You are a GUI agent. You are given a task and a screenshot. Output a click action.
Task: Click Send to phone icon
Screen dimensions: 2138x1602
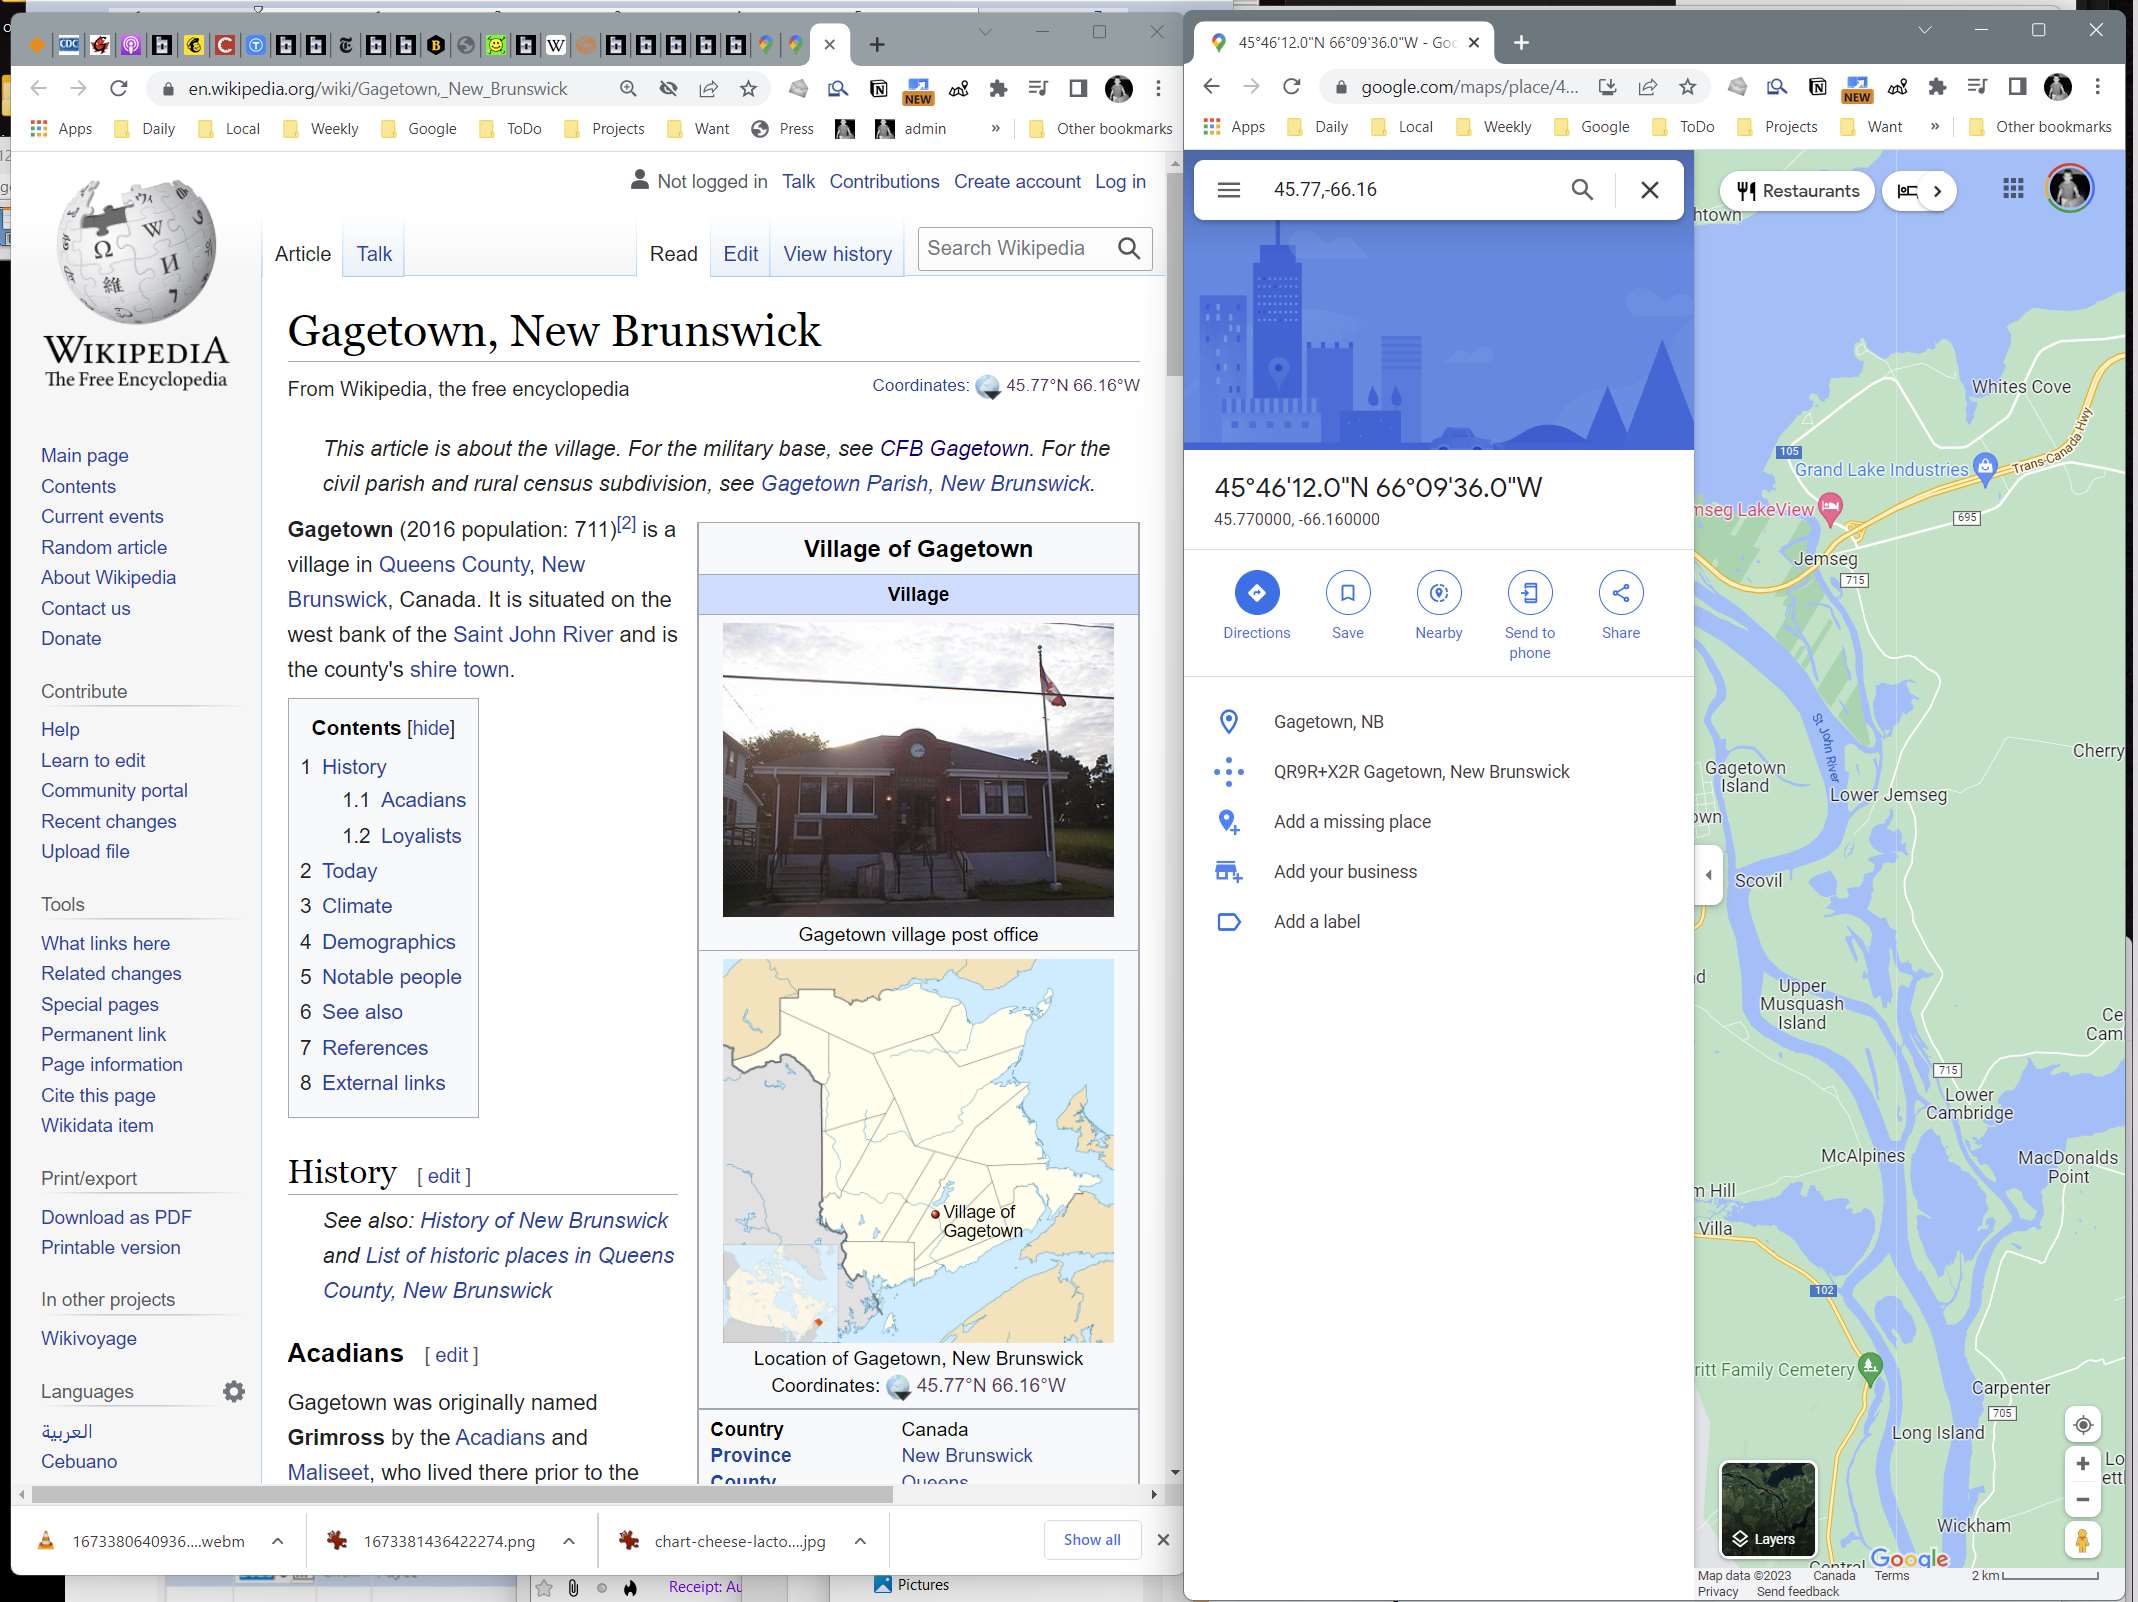pyautogui.click(x=1529, y=593)
